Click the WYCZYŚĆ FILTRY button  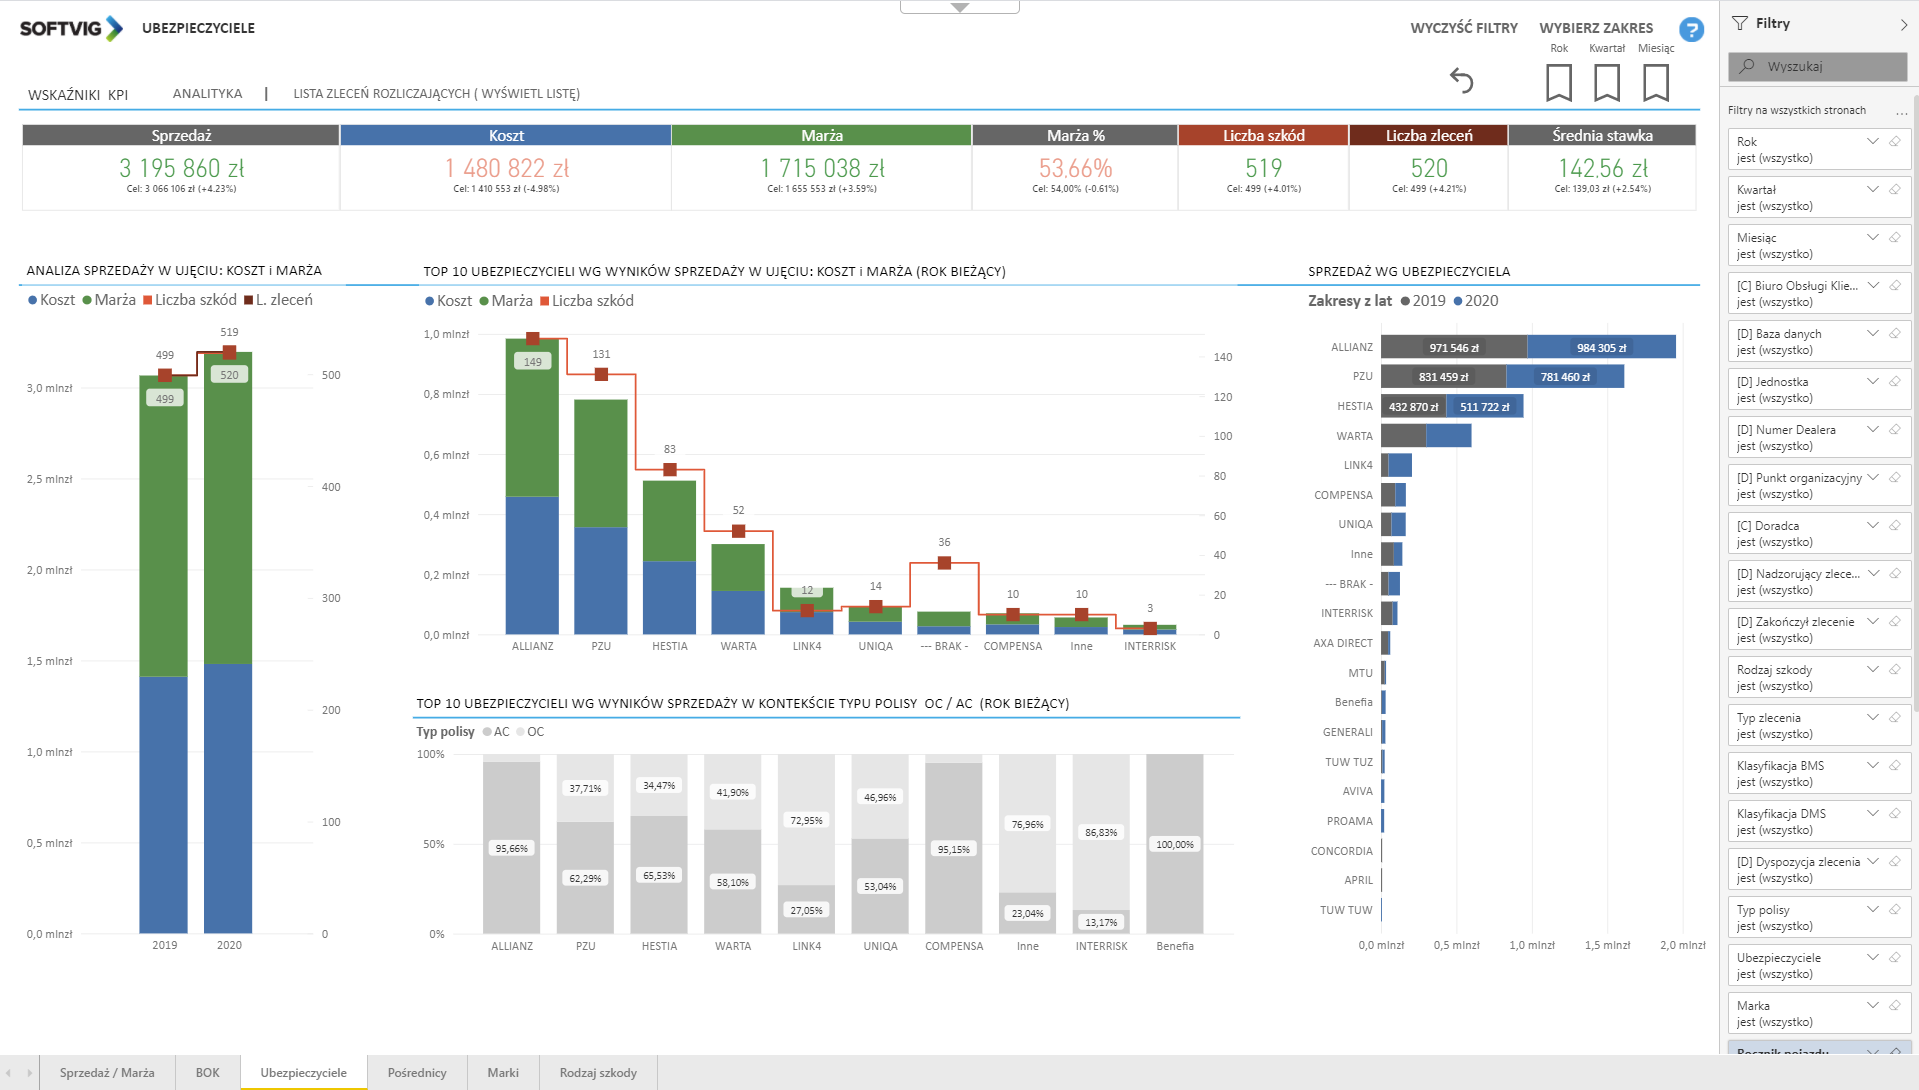pos(1463,28)
